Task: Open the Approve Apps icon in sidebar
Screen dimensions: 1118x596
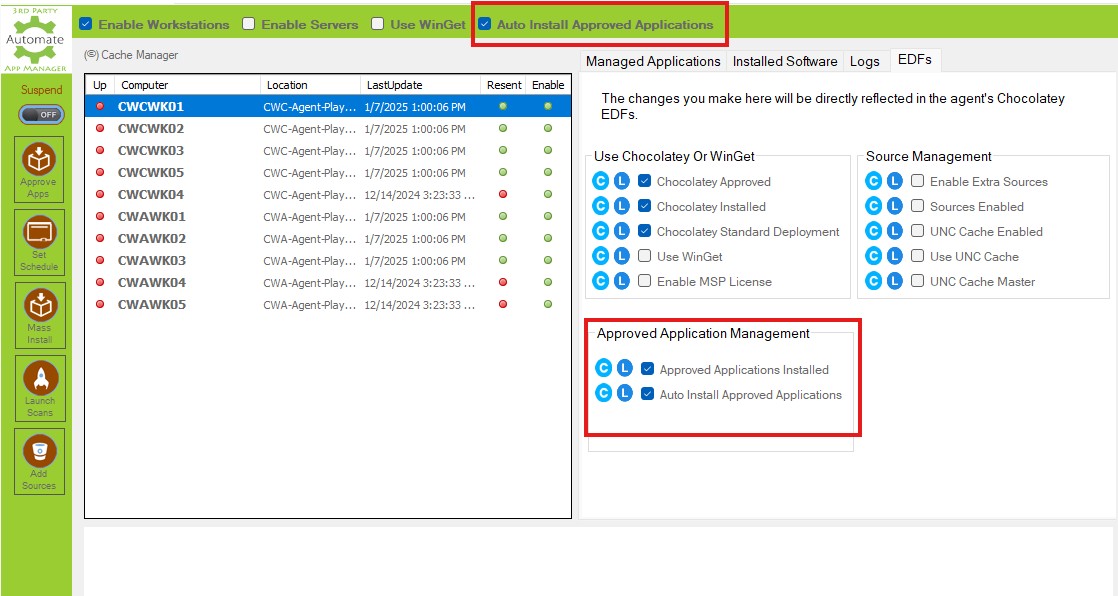Action: 39,169
